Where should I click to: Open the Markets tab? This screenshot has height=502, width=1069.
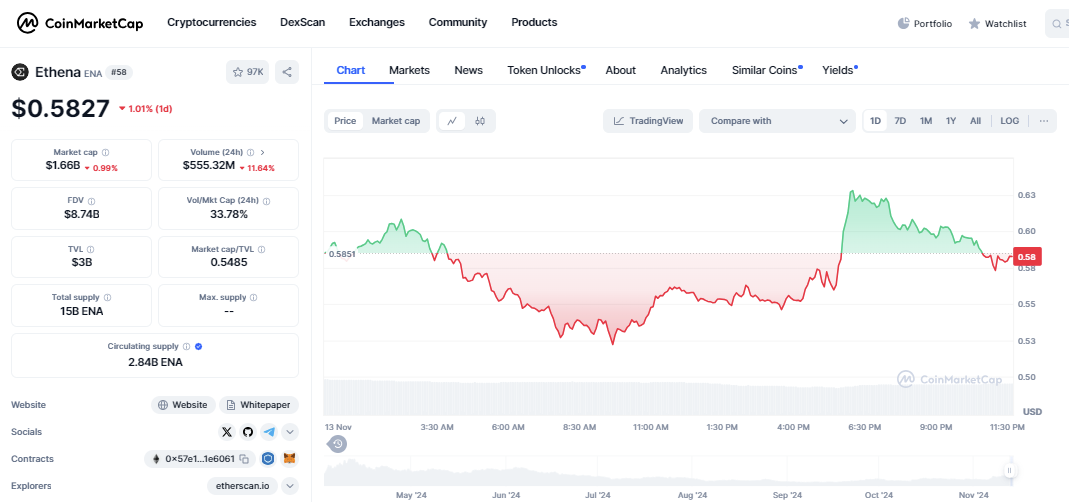[x=409, y=70]
